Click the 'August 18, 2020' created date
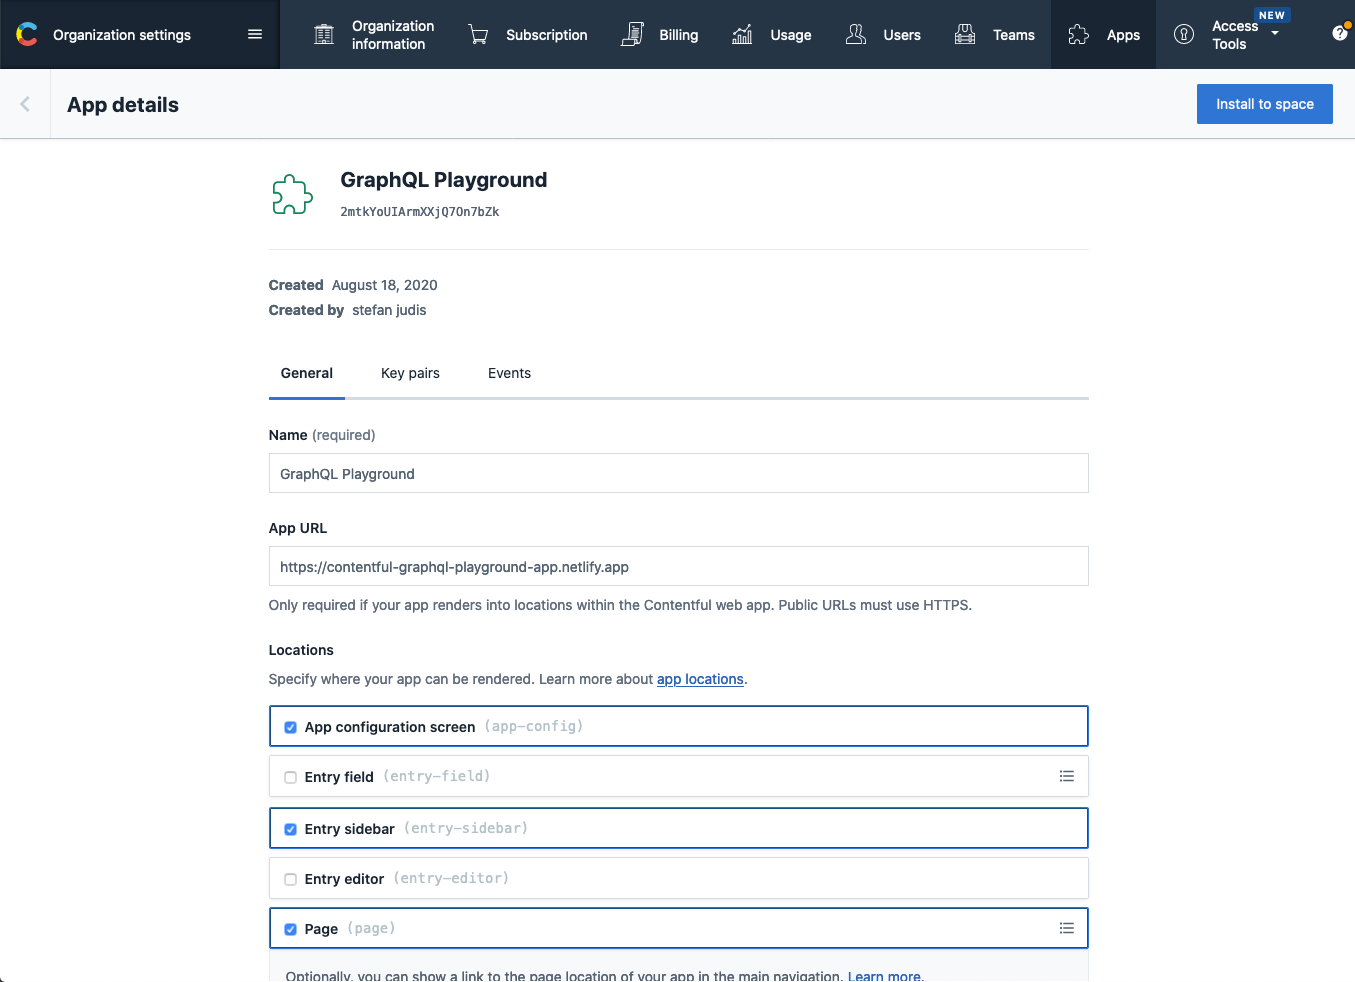The height and width of the screenshot is (982, 1355). click(x=385, y=285)
